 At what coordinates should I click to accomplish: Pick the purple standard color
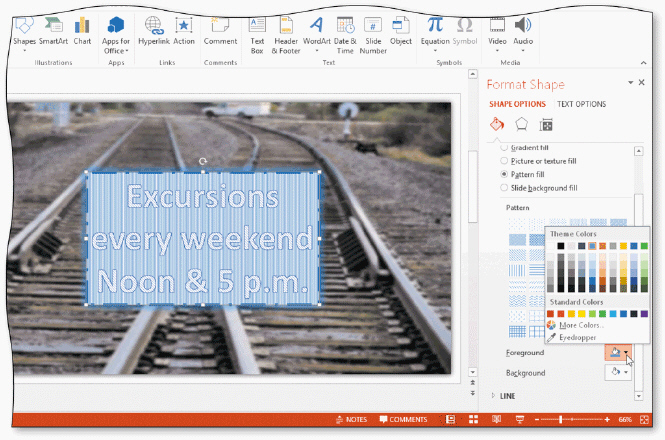pyautogui.click(x=644, y=314)
